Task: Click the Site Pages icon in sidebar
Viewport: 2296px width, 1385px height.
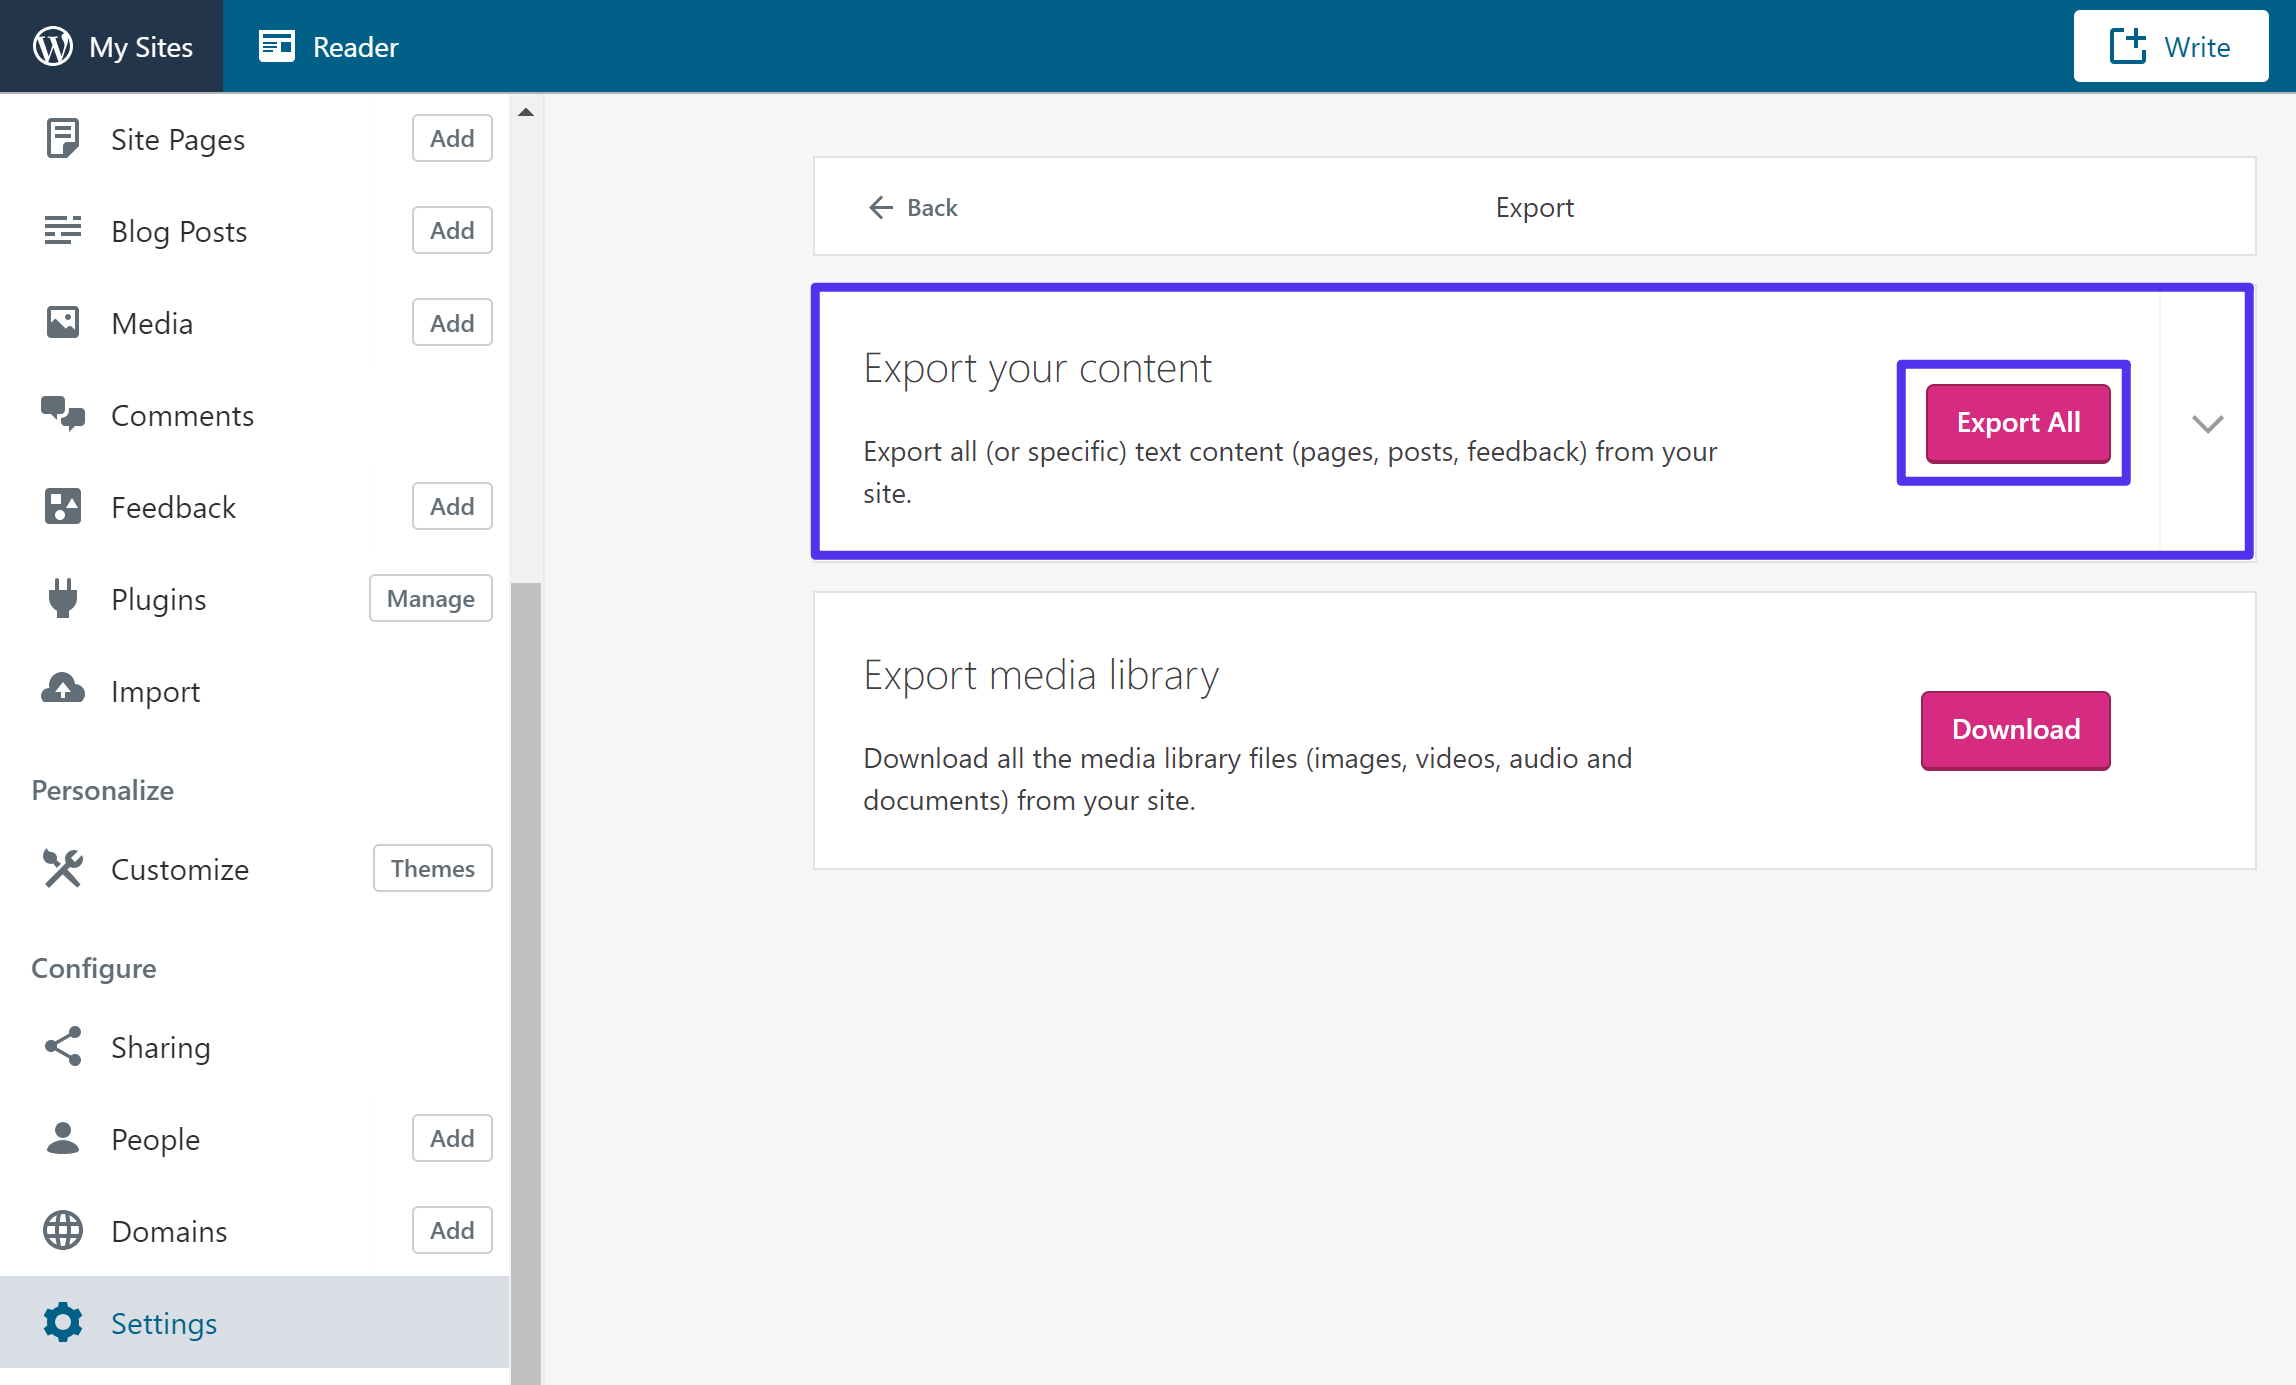Action: 61,138
